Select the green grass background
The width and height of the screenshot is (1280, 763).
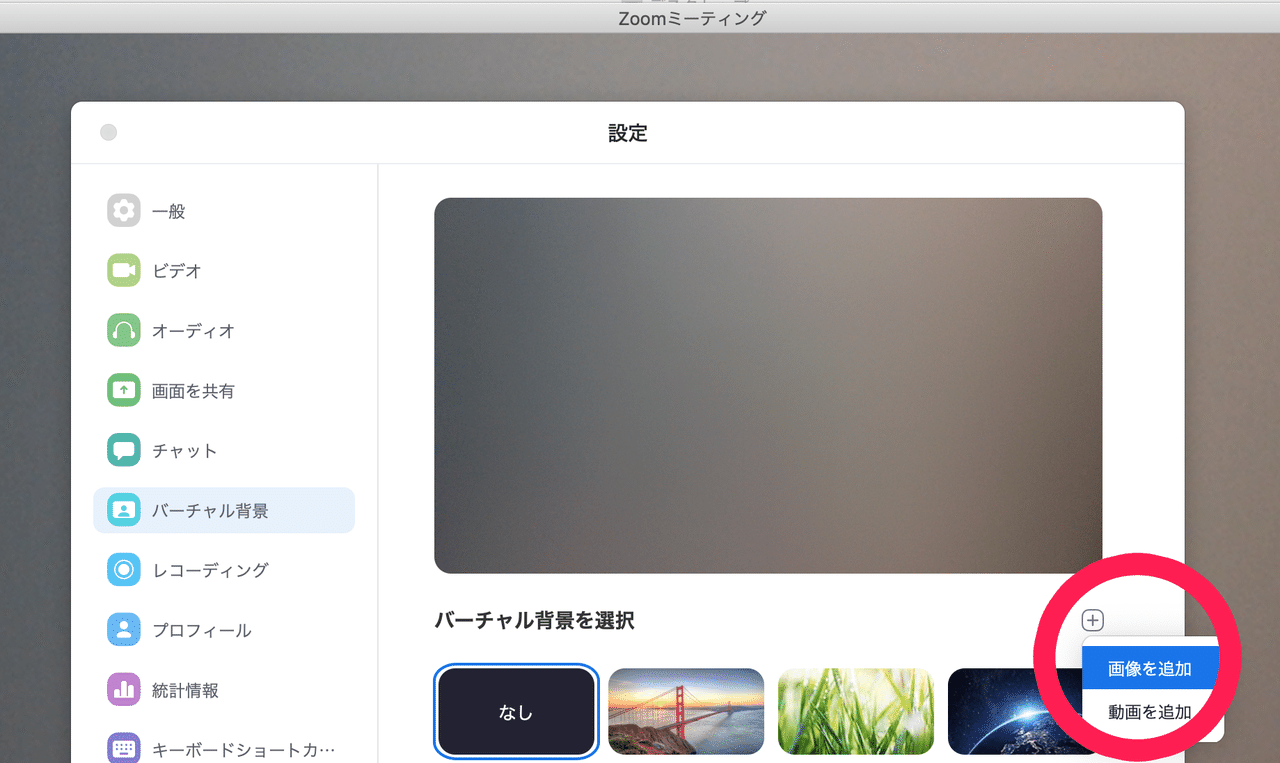click(856, 712)
